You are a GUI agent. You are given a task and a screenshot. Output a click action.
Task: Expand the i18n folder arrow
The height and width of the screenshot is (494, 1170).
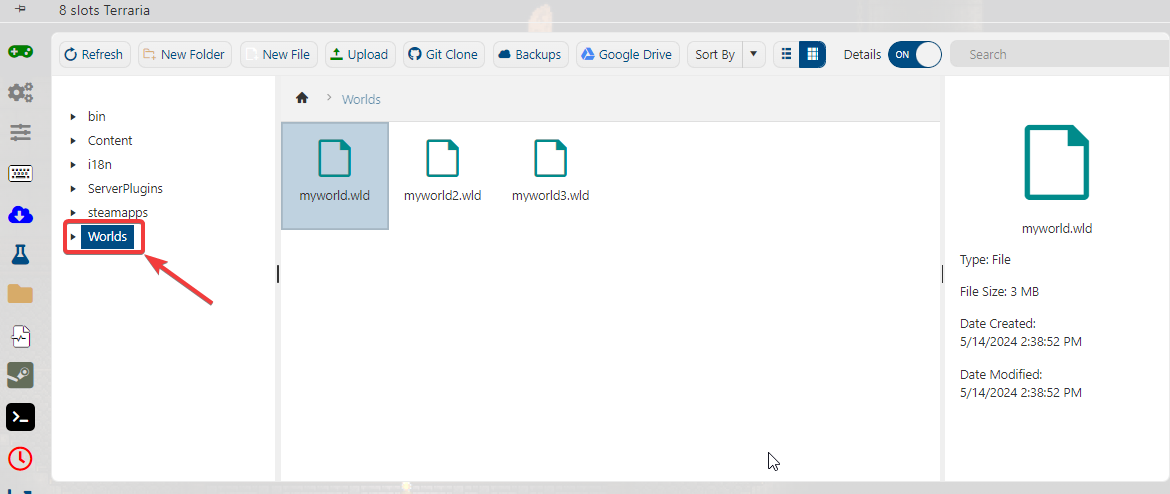click(x=73, y=164)
